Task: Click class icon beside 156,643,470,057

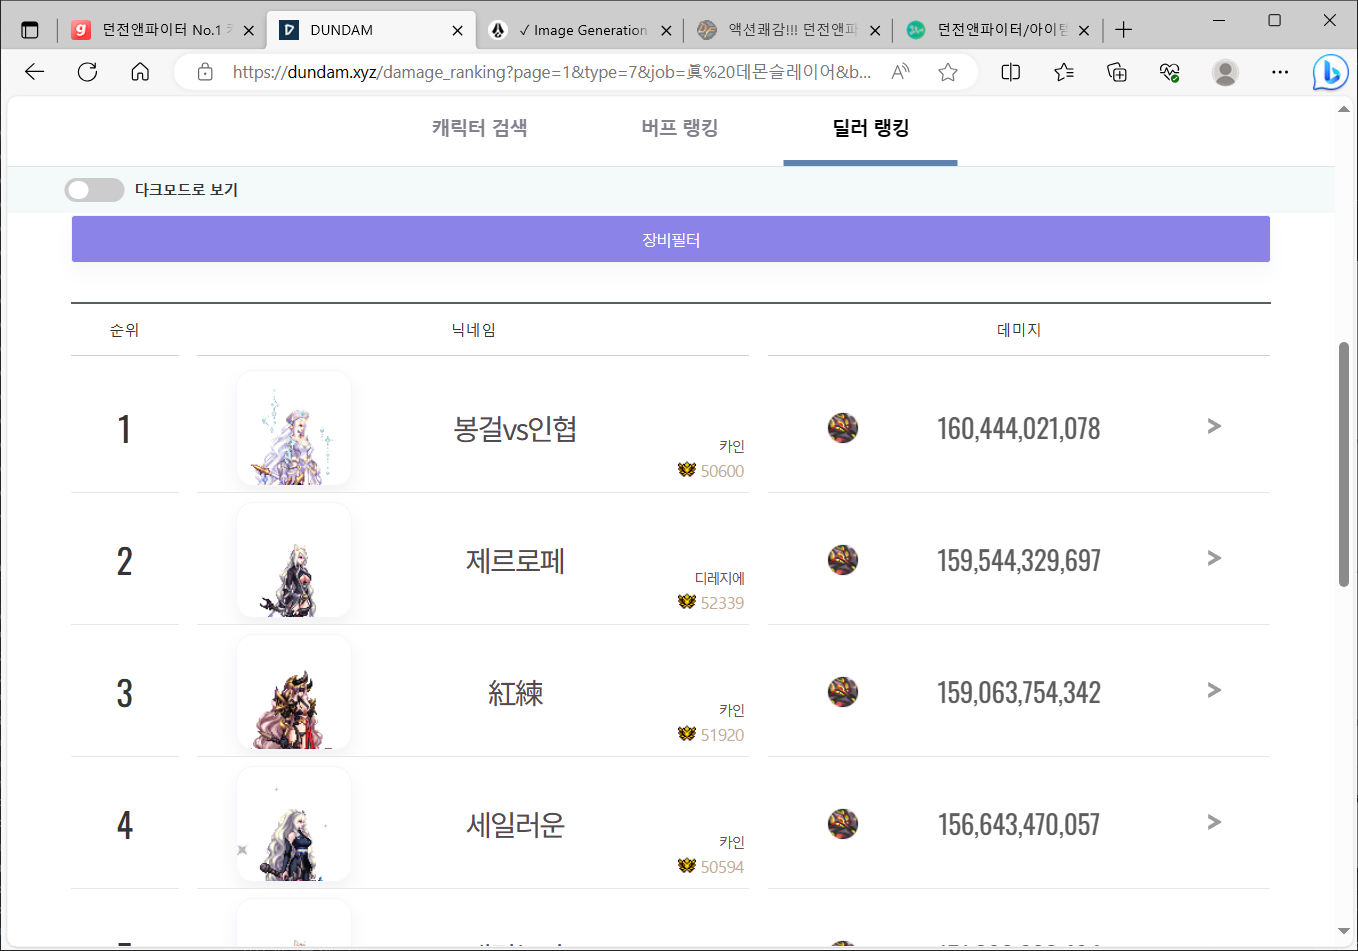Action: tap(843, 824)
